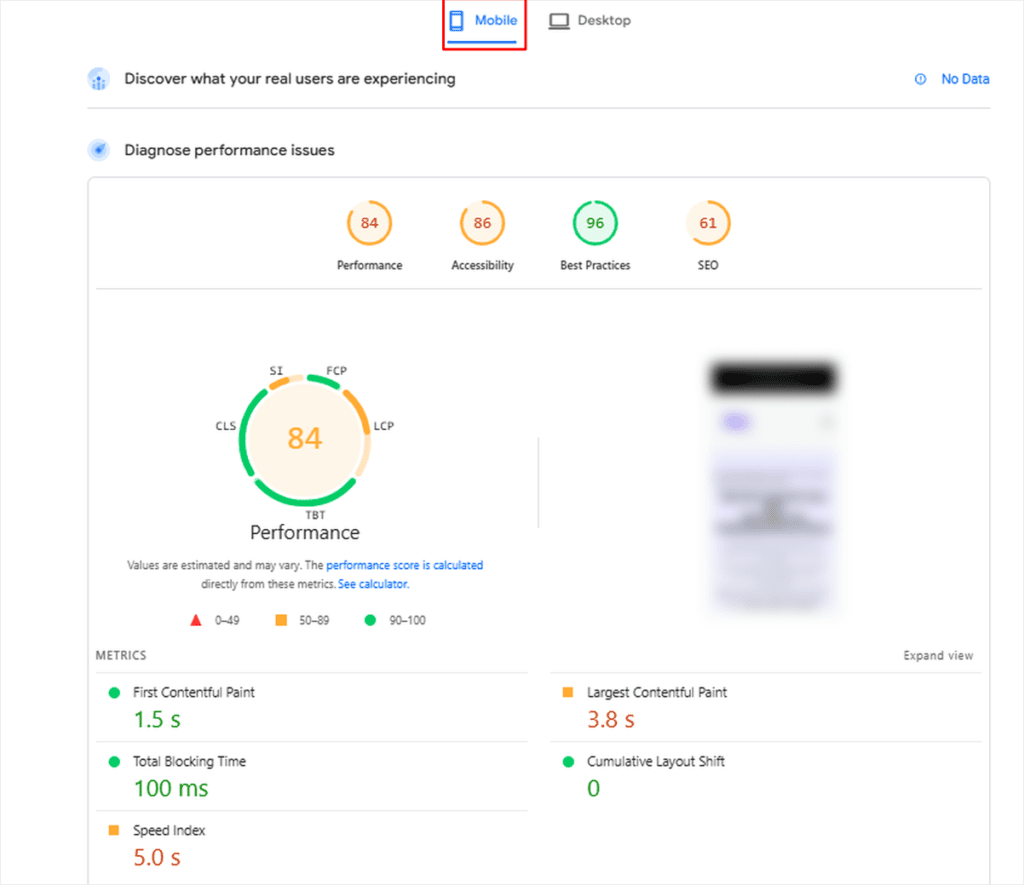Click the 3.8 s value
Screen dimensions: 1024x885
[611, 720]
